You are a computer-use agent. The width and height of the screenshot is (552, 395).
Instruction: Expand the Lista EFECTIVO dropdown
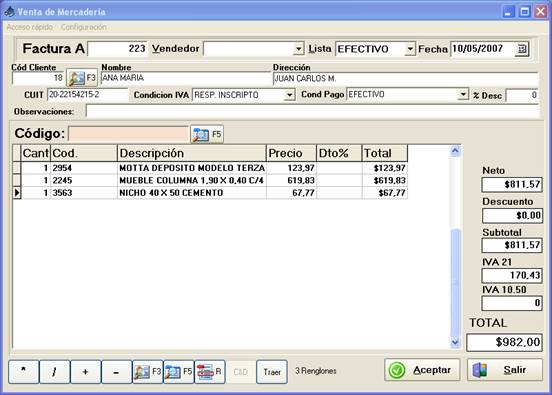[410, 49]
